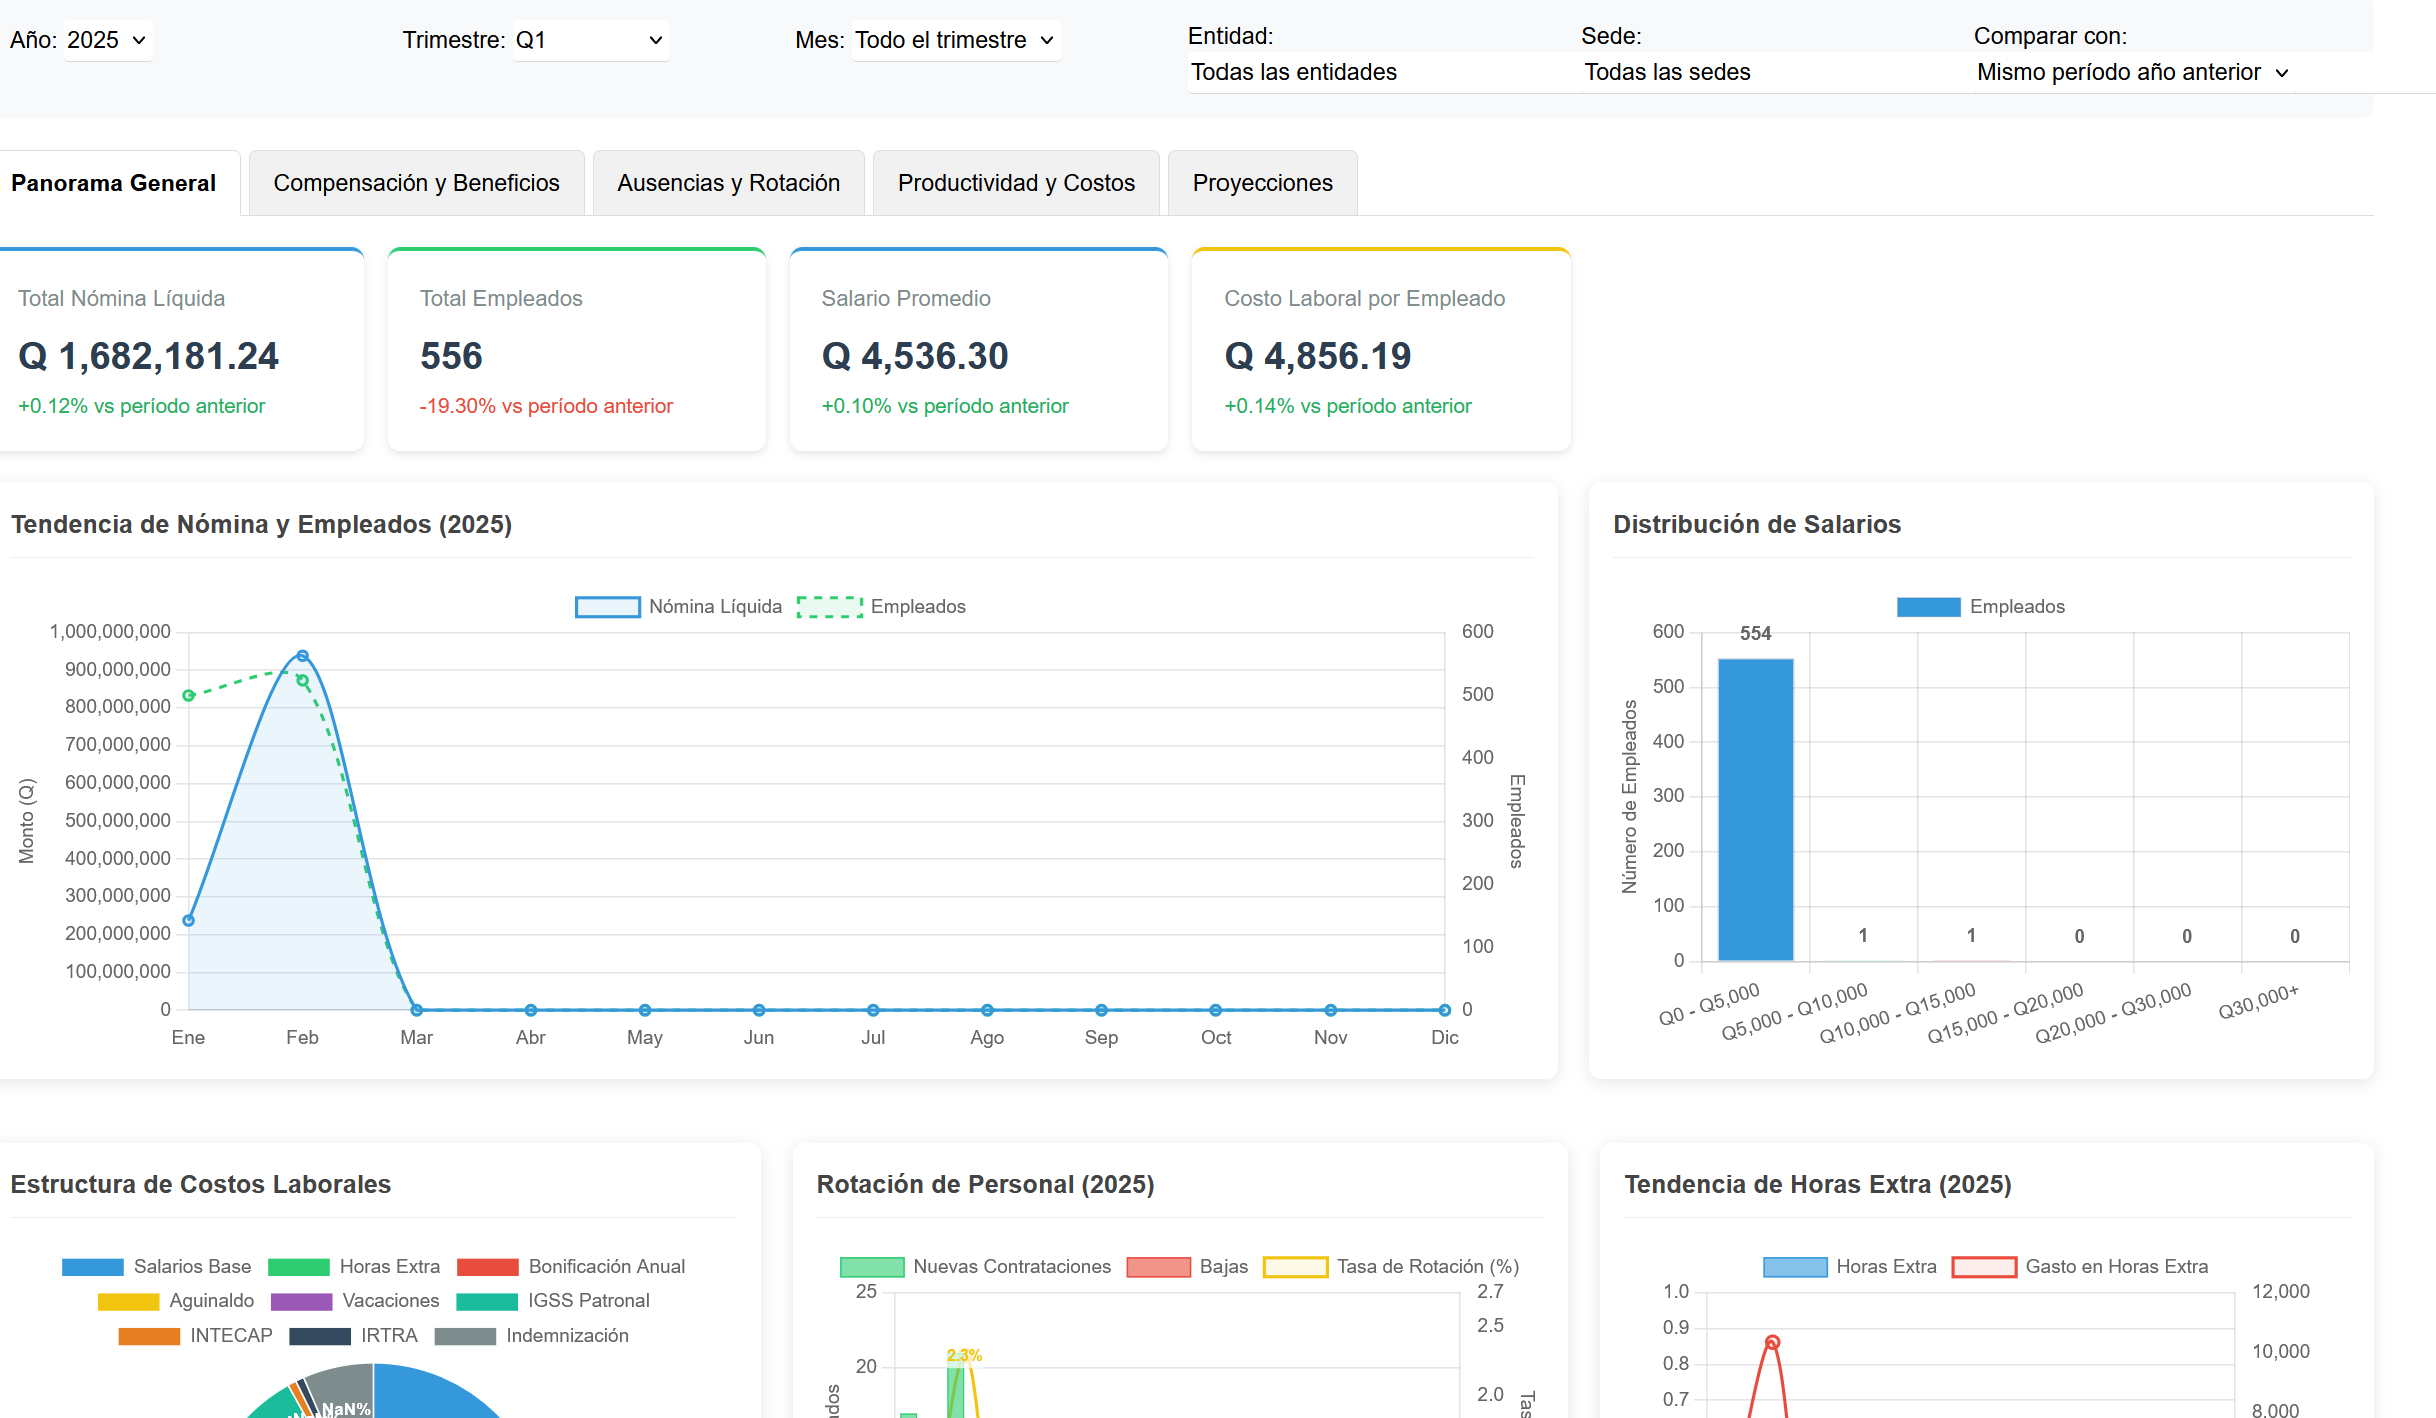Click the Dic month label on the axis

pyautogui.click(x=1444, y=1038)
